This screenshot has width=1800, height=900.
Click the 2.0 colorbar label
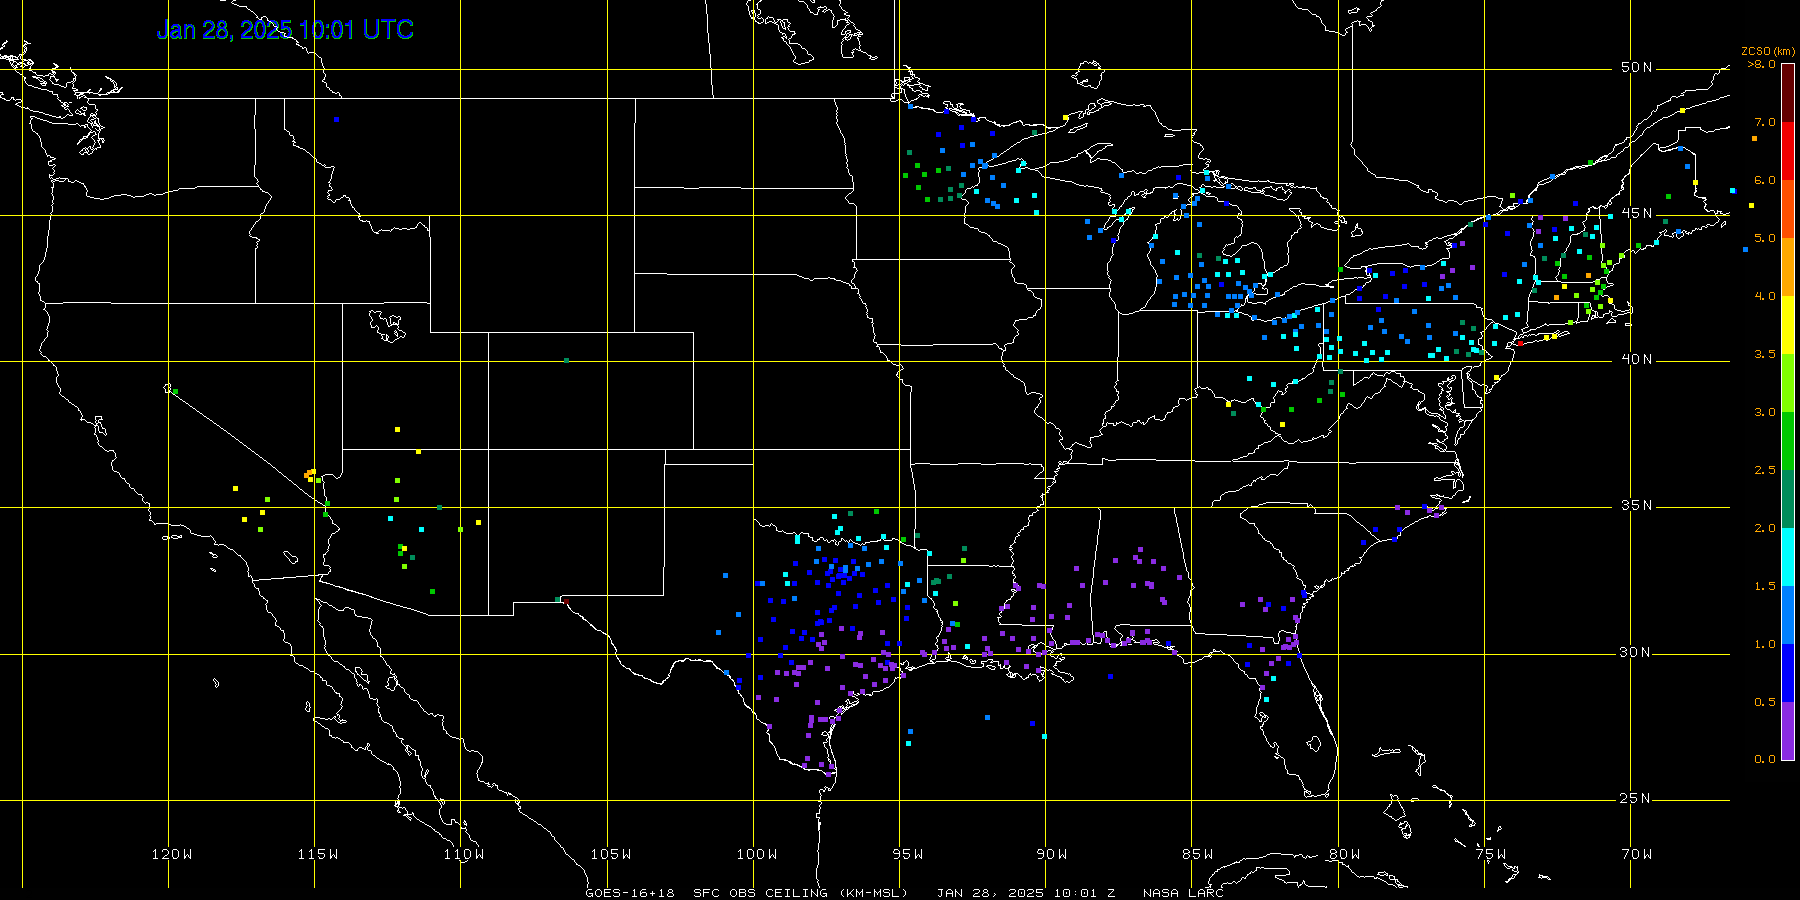(x=1765, y=528)
